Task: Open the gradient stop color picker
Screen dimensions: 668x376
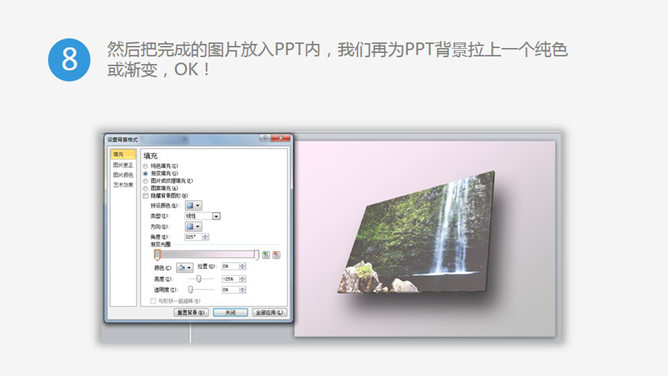Action: coord(184,267)
